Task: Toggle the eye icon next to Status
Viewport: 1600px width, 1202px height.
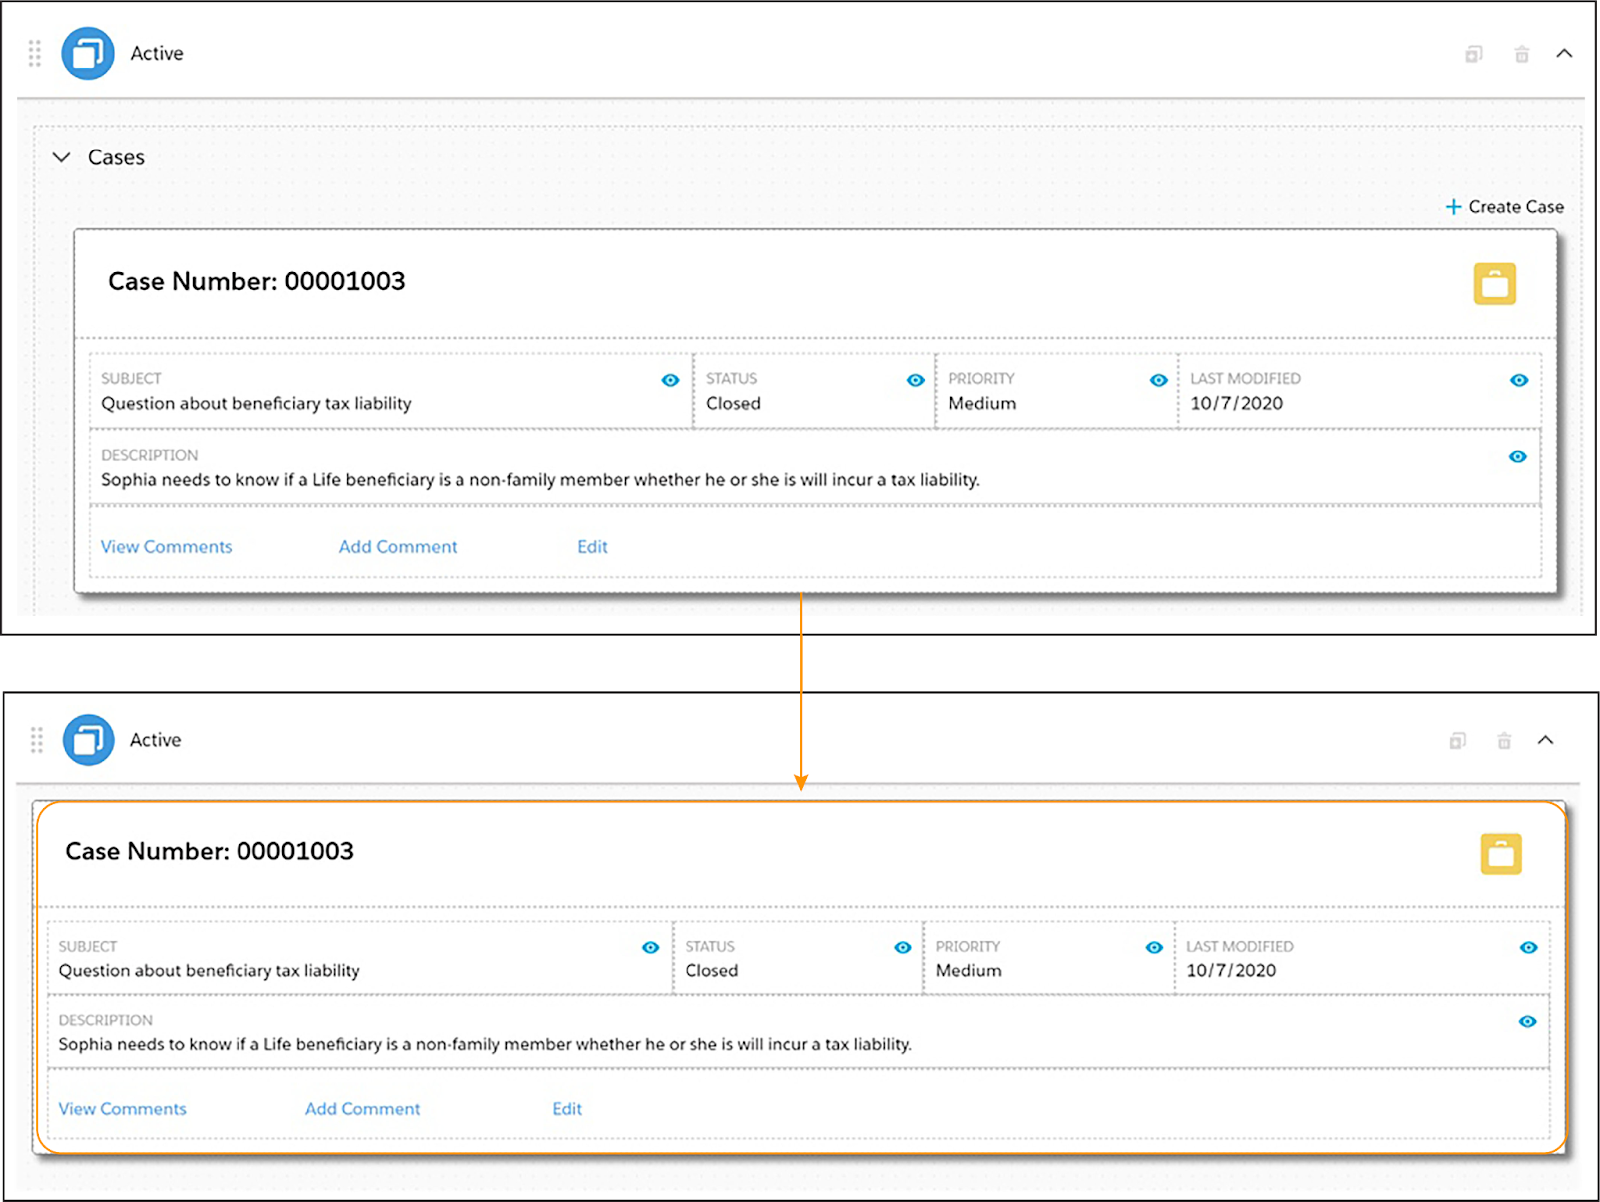Action: [x=914, y=380]
